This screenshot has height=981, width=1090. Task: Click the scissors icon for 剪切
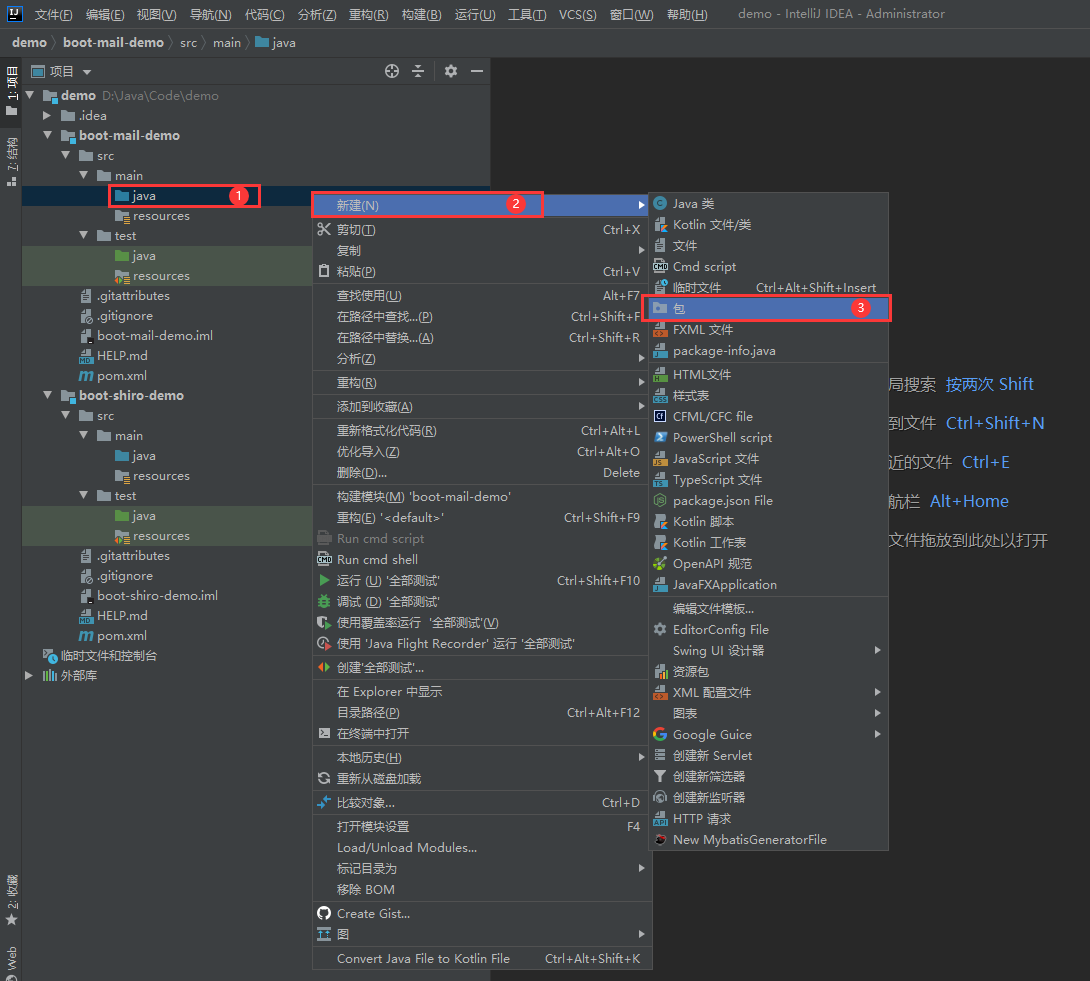324,229
